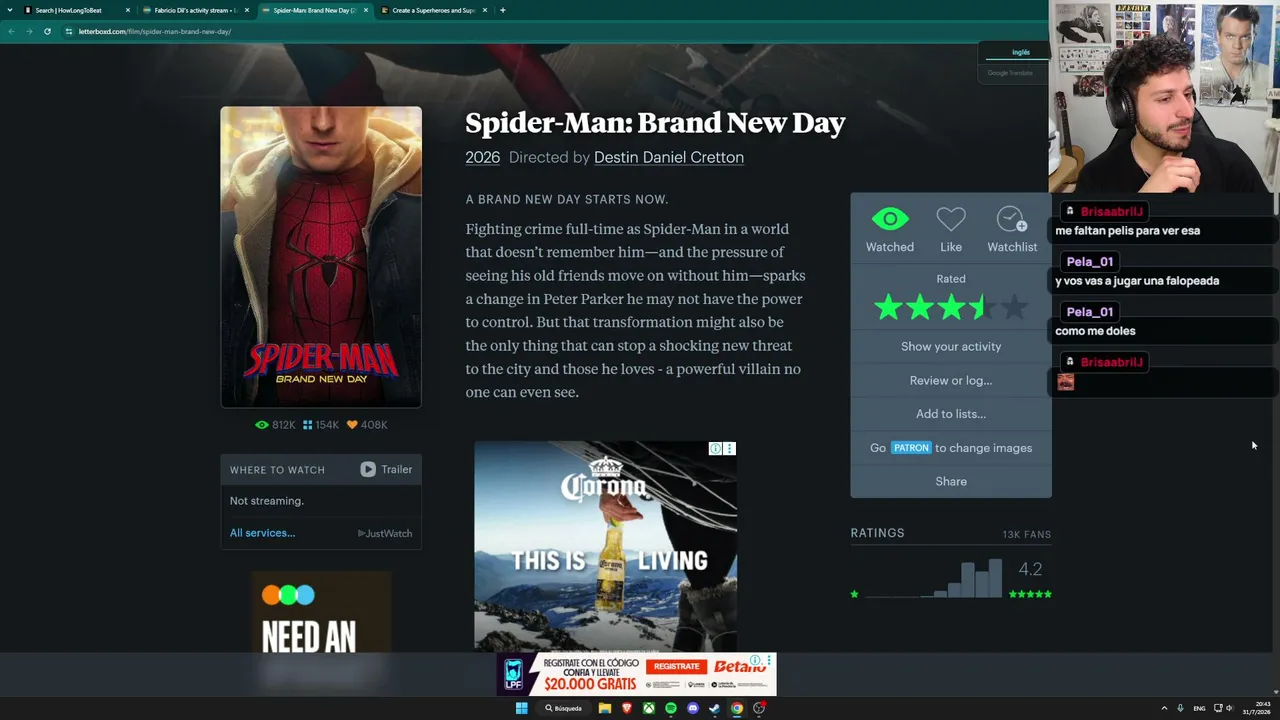Open the Betano banner options menu
This screenshot has height=720, width=1280.
pyautogui.click(x=769, y=661)
